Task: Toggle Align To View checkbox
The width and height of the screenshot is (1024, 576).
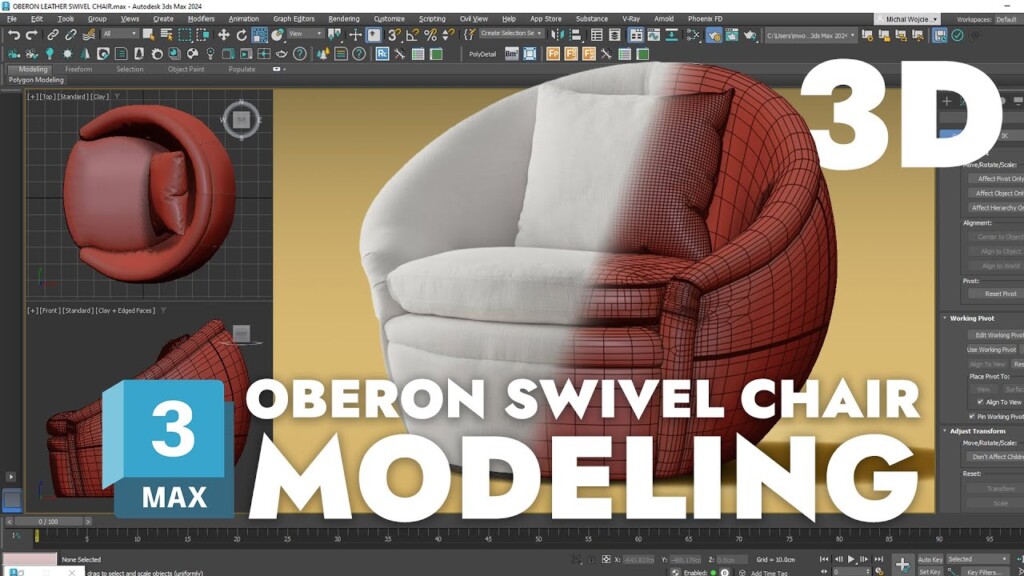Action: click(x=980, y=402)
